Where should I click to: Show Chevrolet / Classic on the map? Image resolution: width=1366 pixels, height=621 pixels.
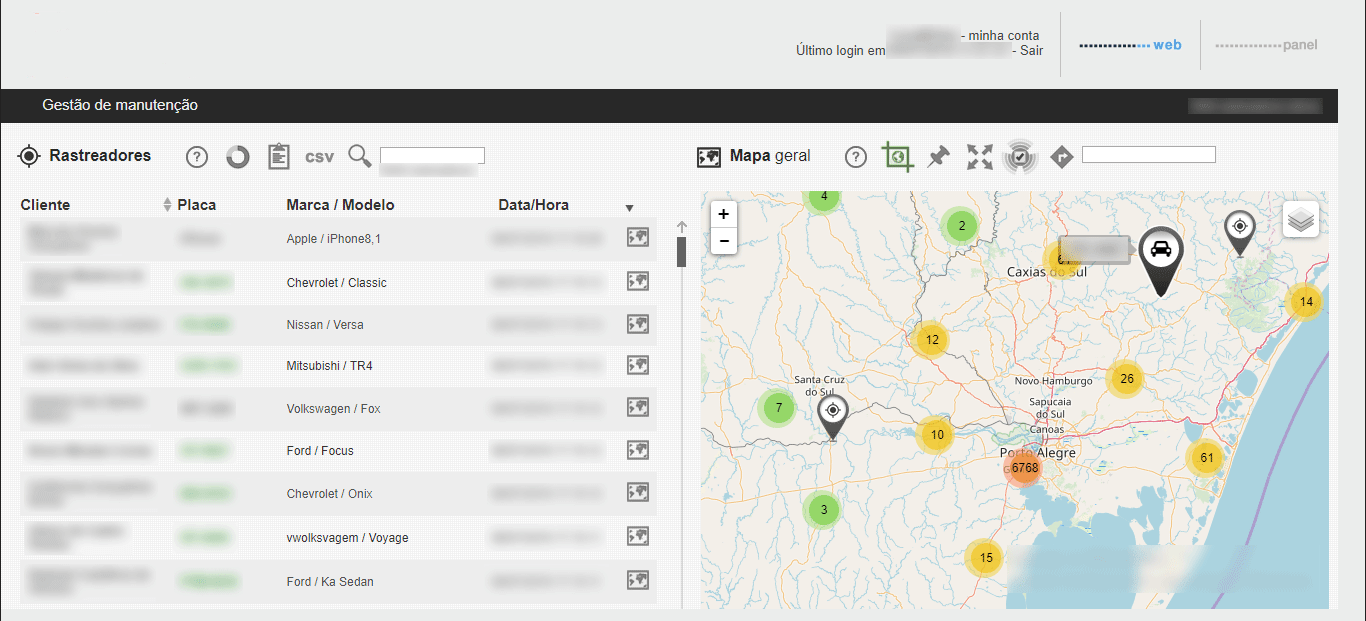[638, 282]
